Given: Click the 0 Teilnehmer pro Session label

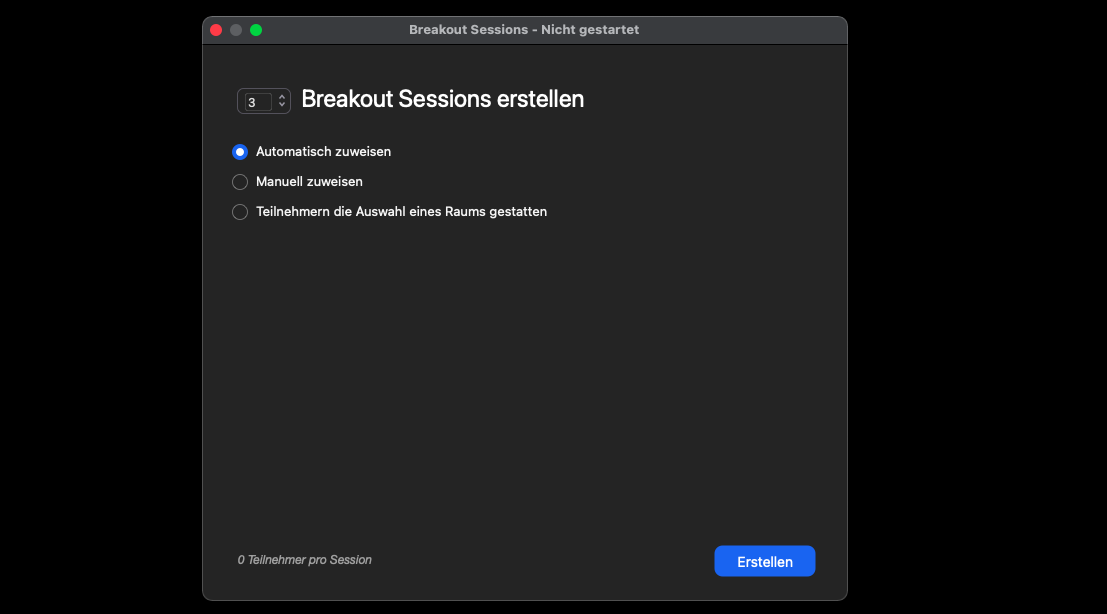Looking at the screenshot, I should [304, 560].
